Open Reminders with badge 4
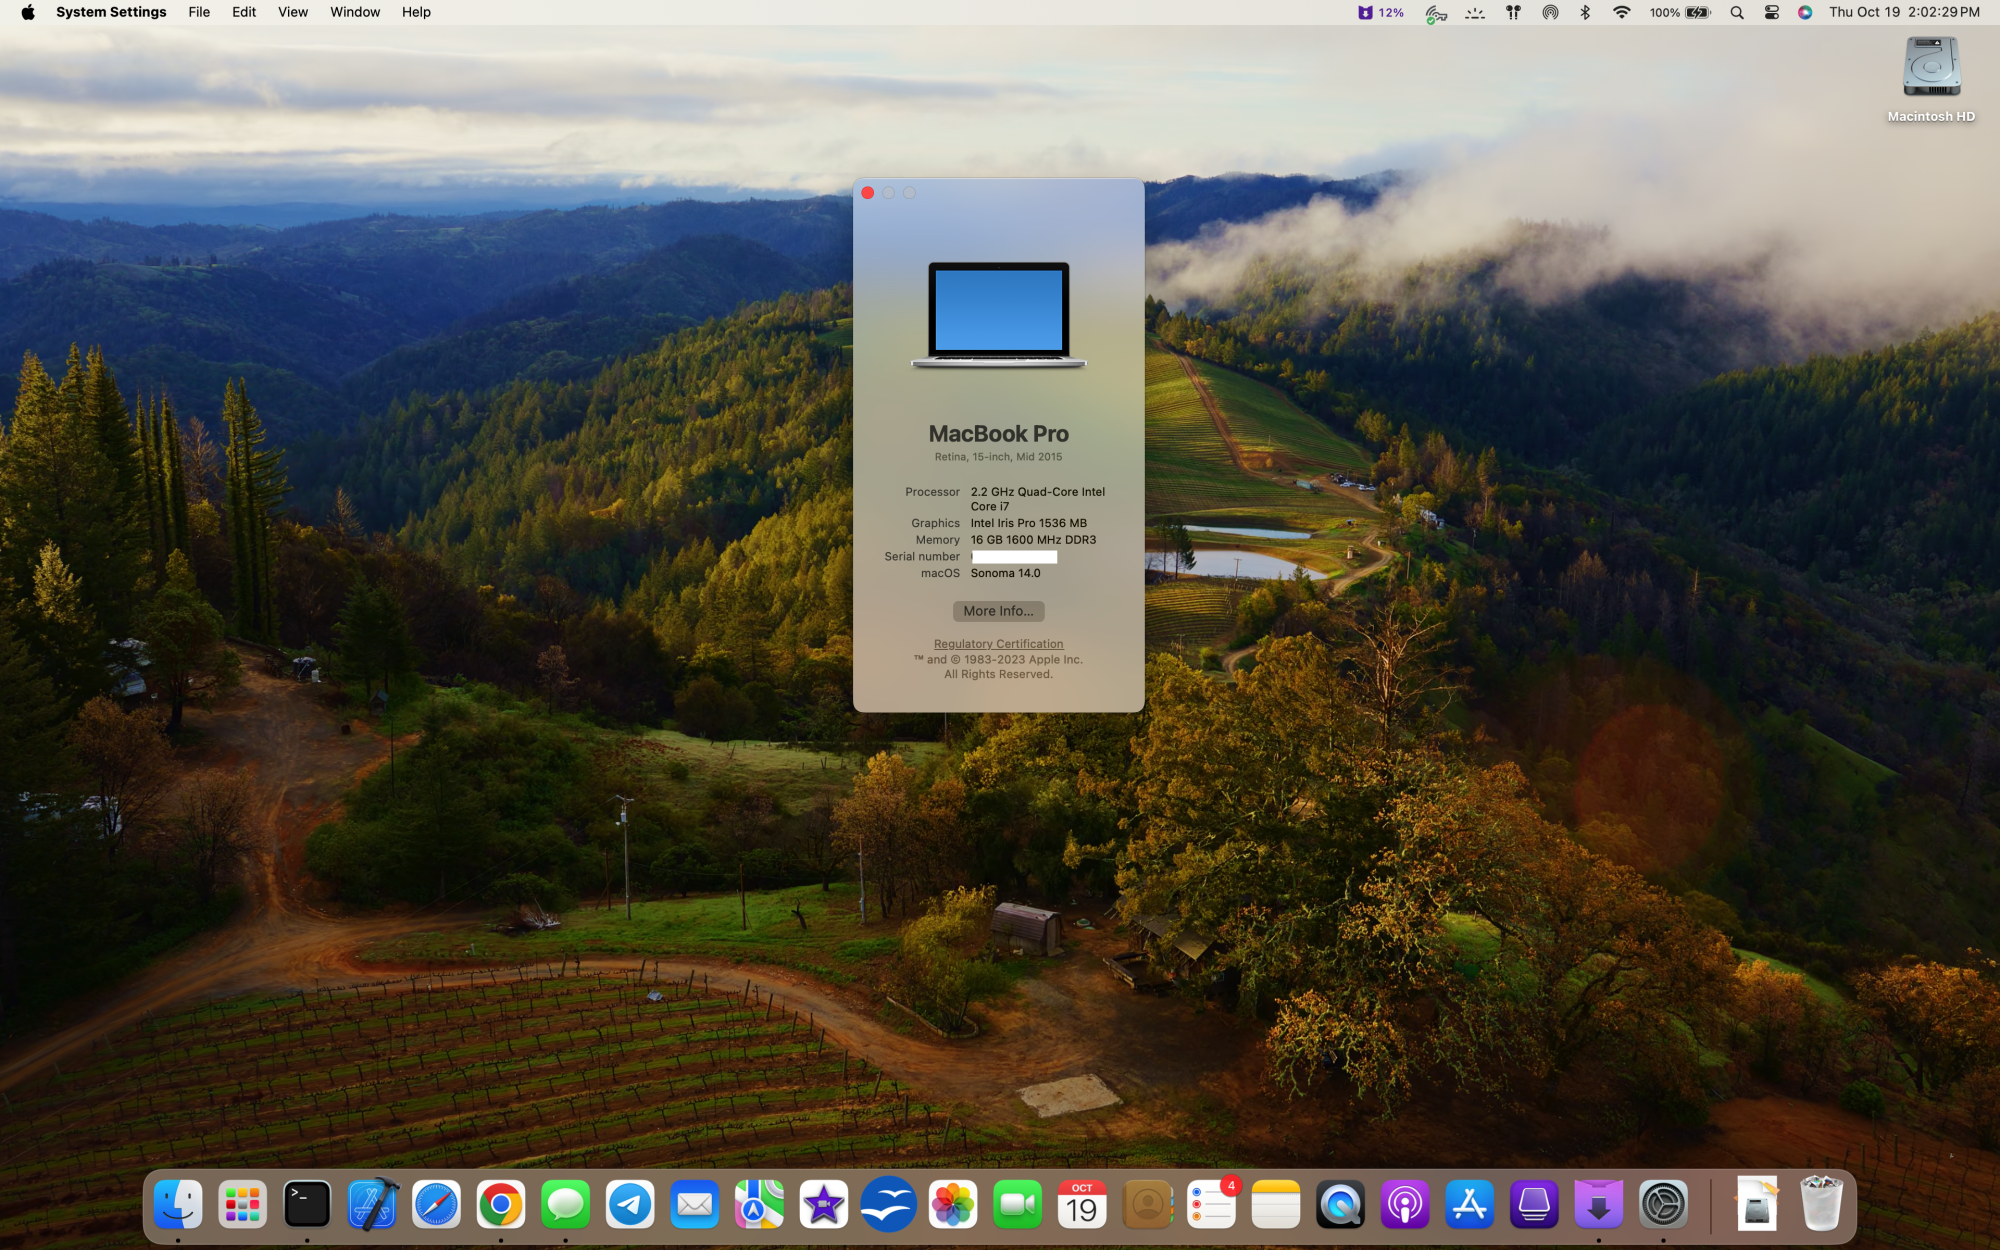Viewport: 2000px width, 1250px height. (x=1211, y=1204)
